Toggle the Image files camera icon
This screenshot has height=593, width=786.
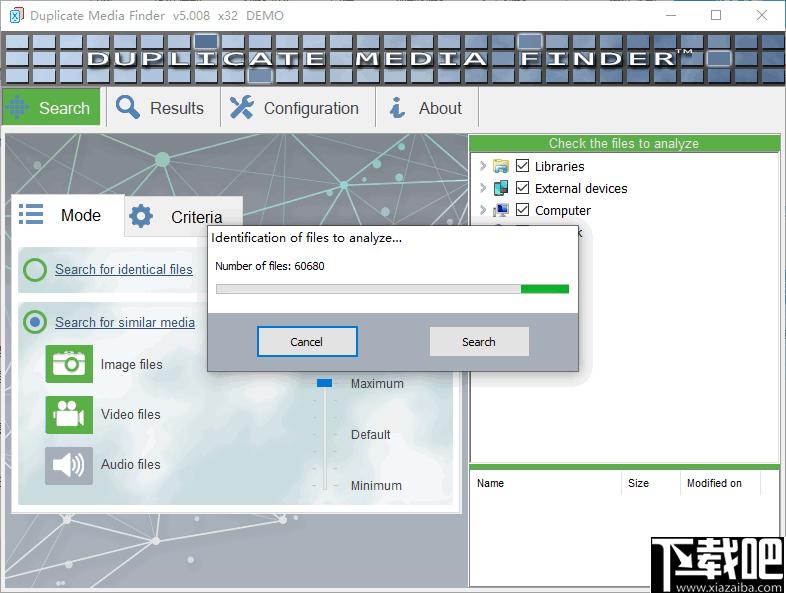click(69, 363)
